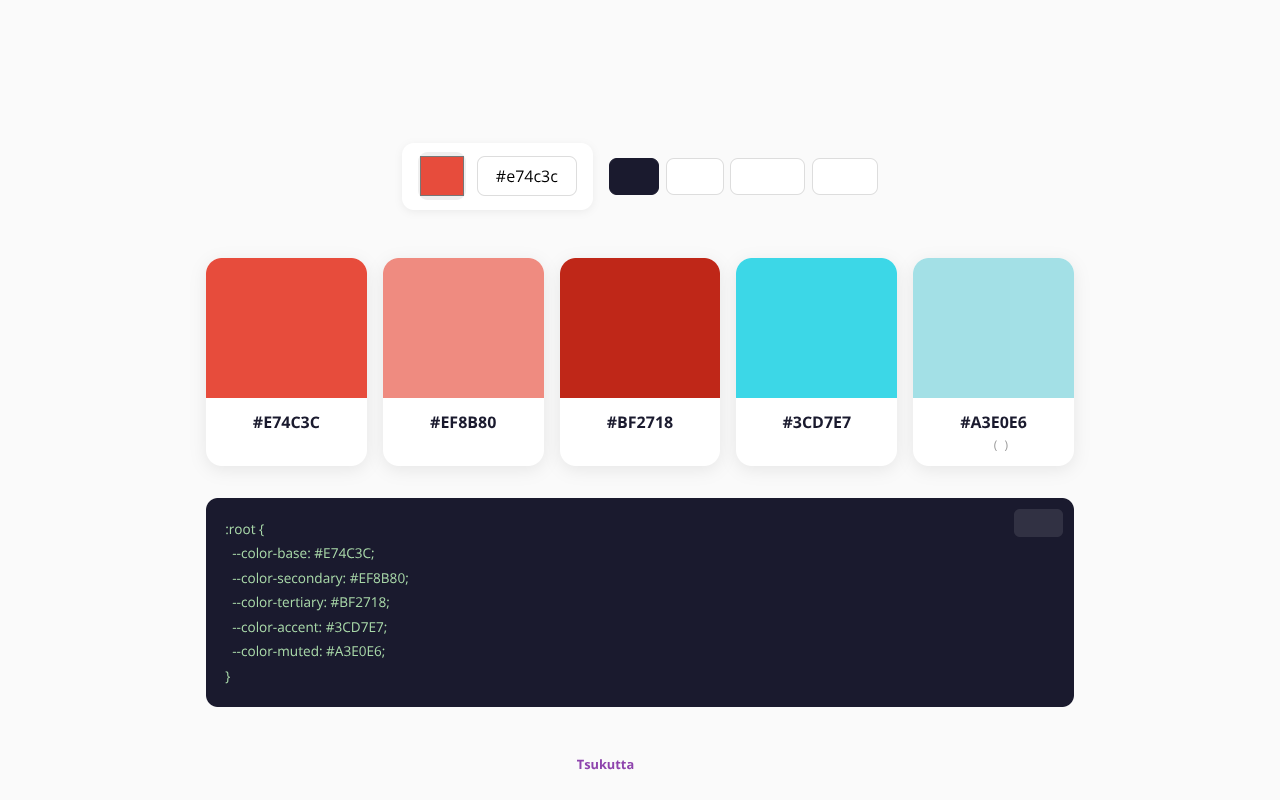This screenshot has height=800, width=1280.
Task: Click the --color-base code line
Action: click(x=303, y=553)
